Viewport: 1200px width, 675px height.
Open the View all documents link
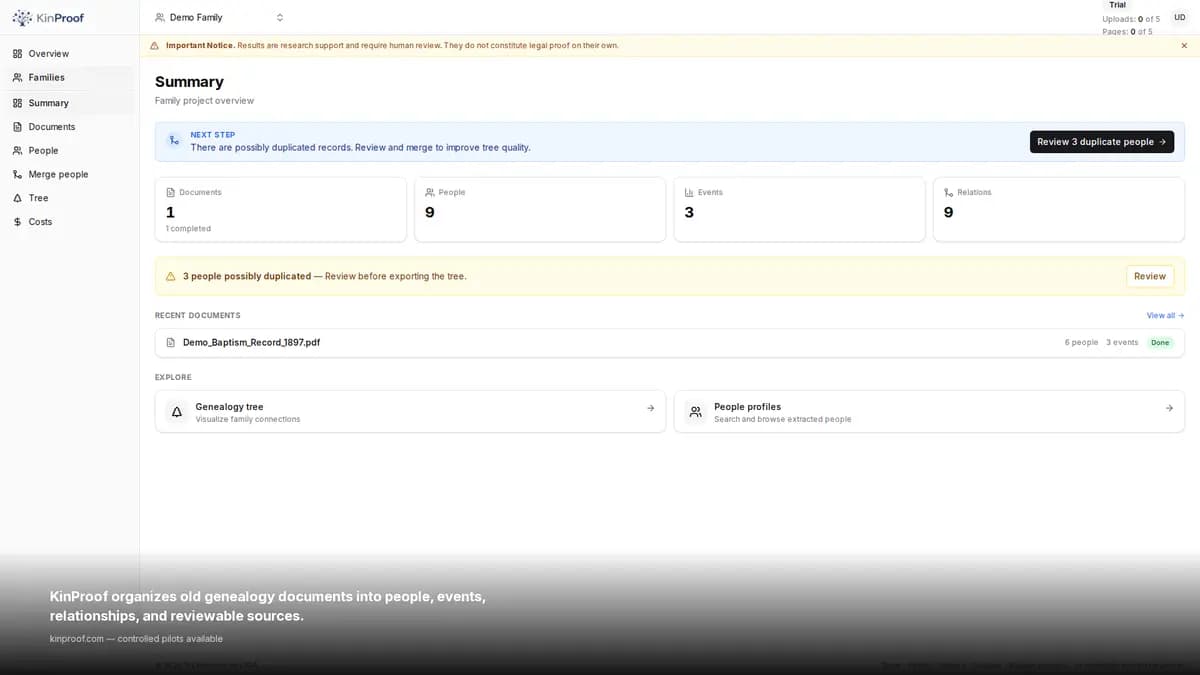point(1165,315)
